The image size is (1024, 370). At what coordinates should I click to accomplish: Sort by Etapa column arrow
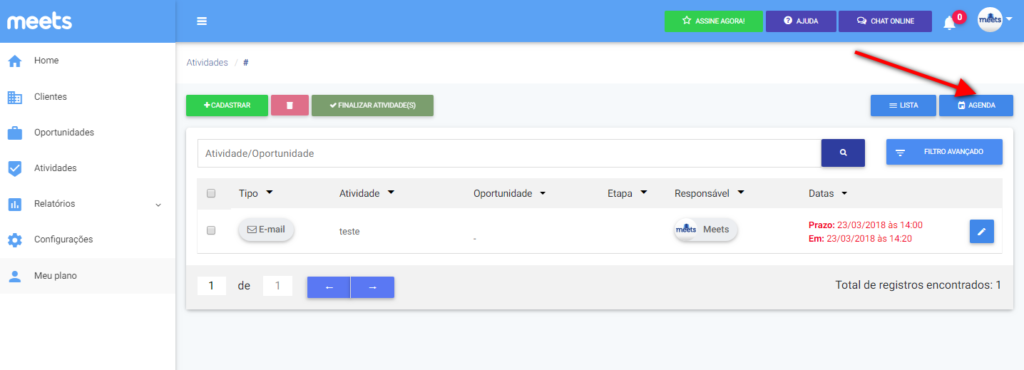(x=643, y=193)
